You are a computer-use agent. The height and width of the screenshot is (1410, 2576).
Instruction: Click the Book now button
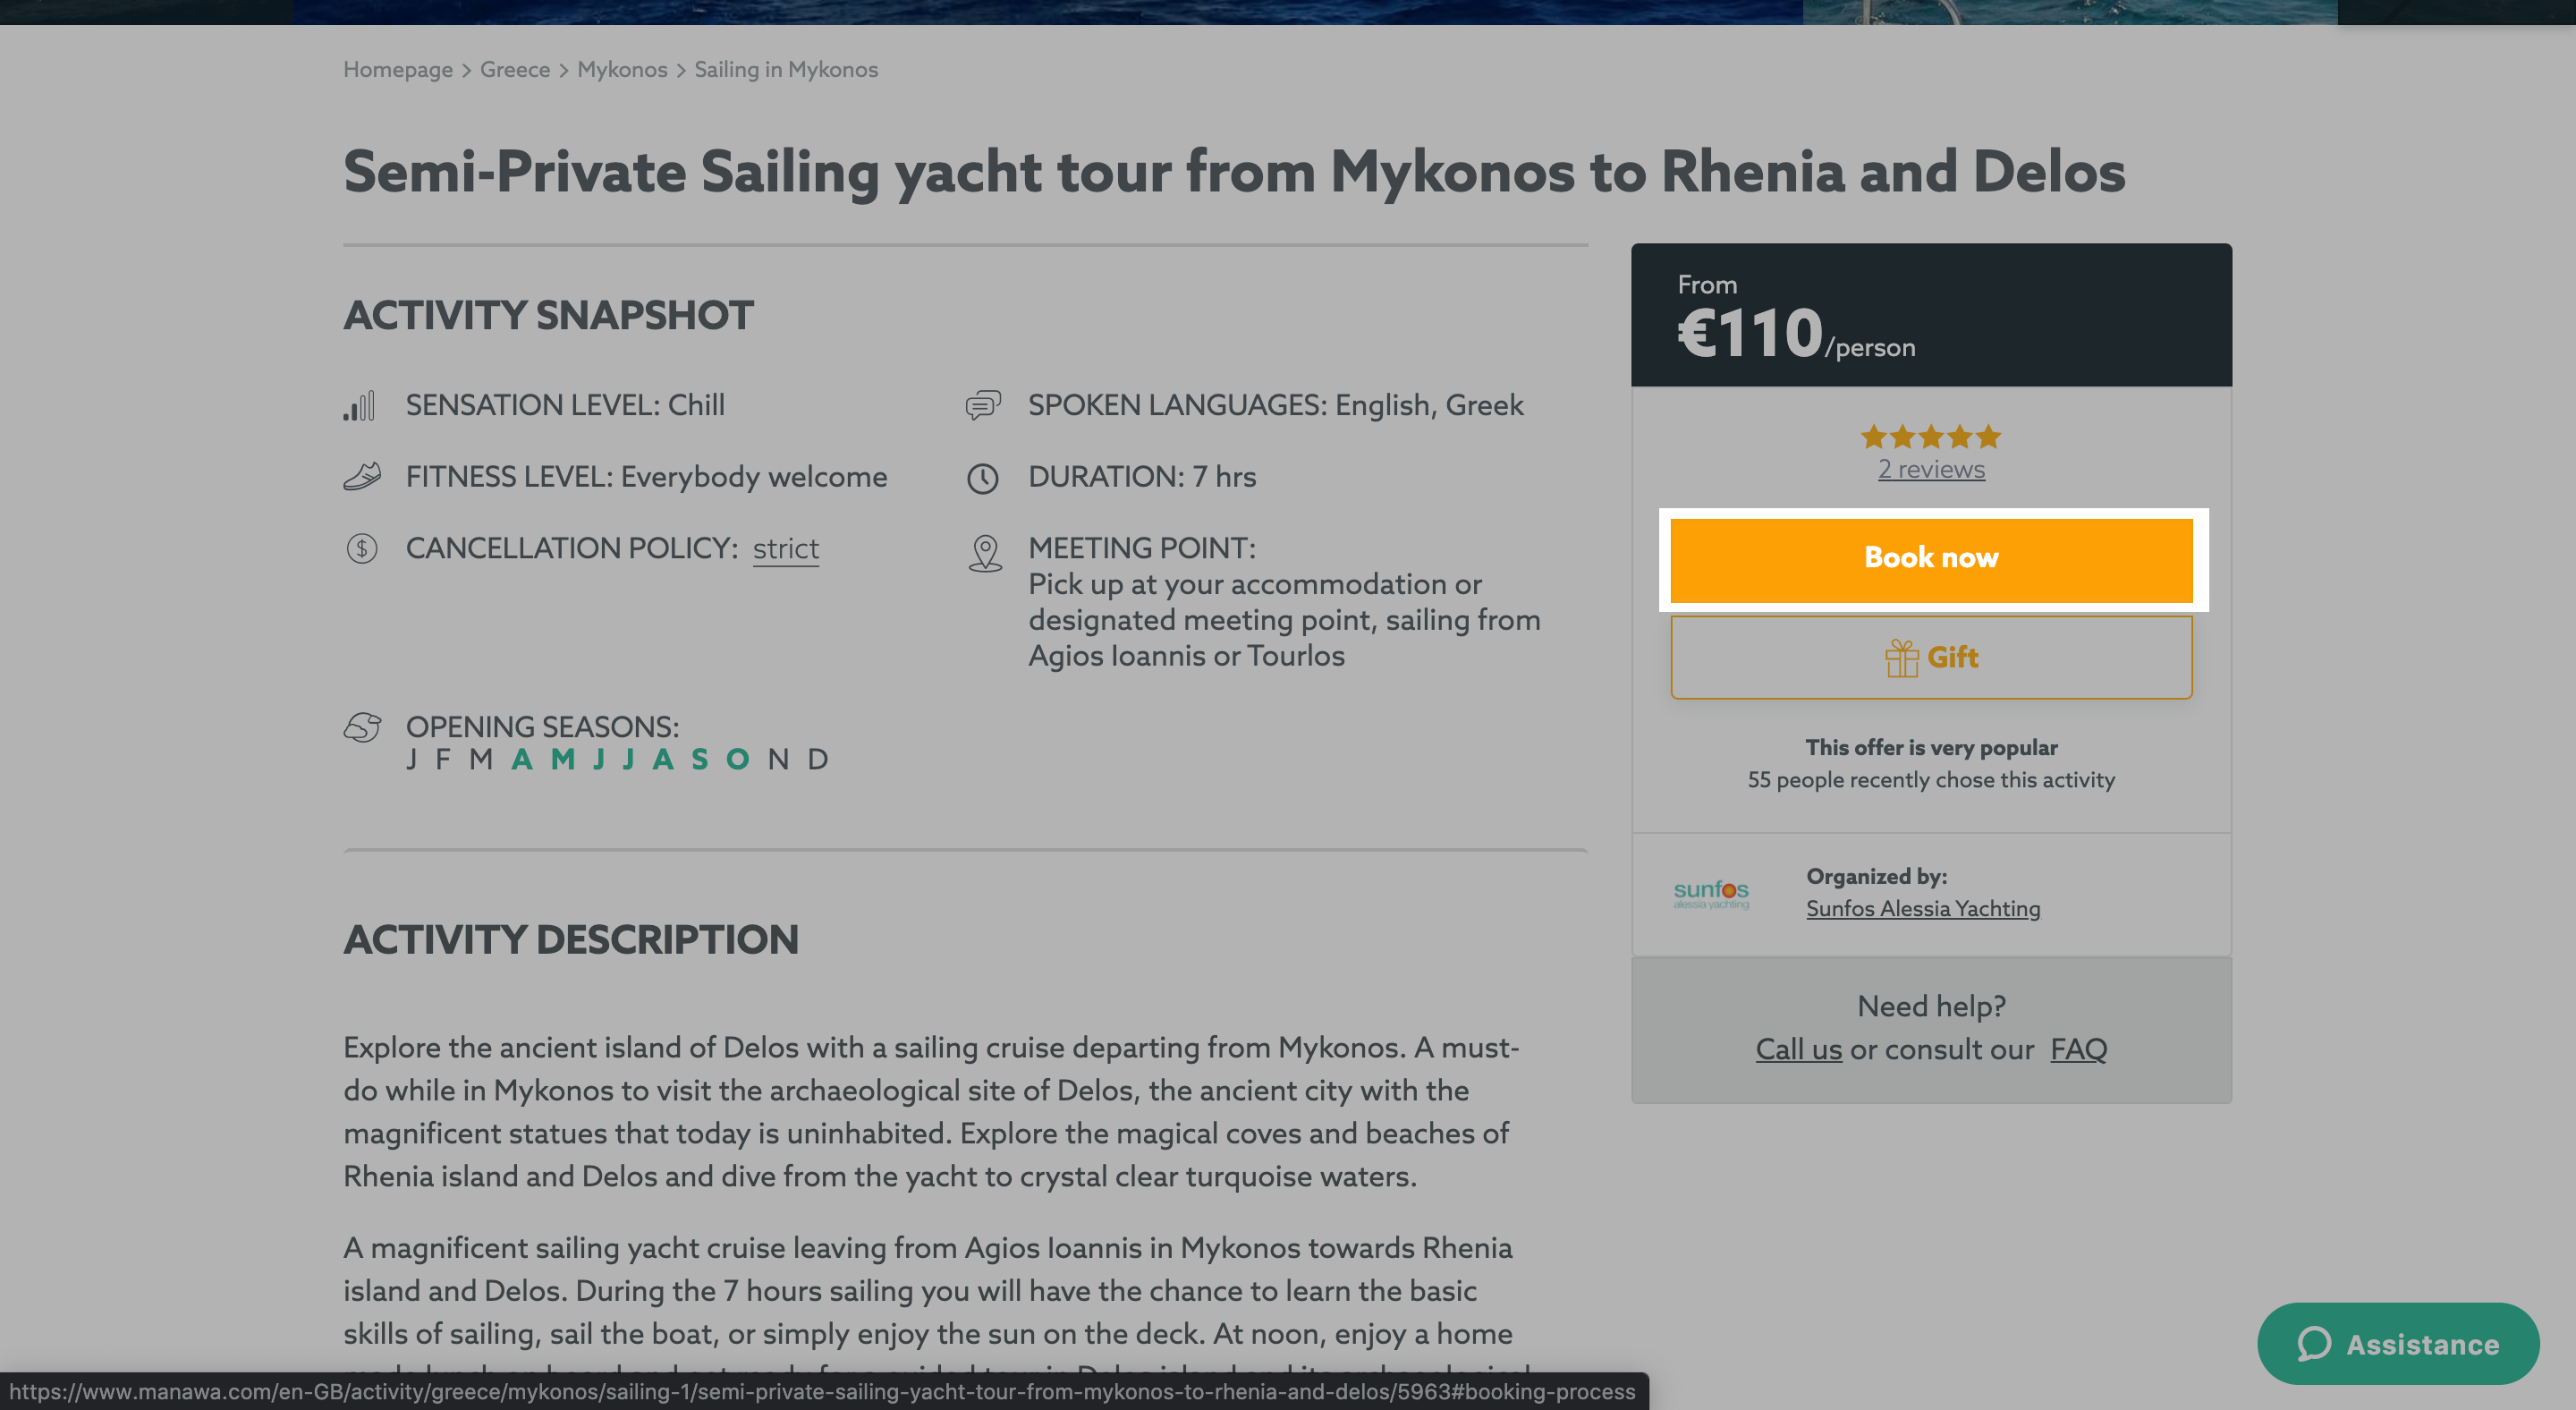[1931, 559]
